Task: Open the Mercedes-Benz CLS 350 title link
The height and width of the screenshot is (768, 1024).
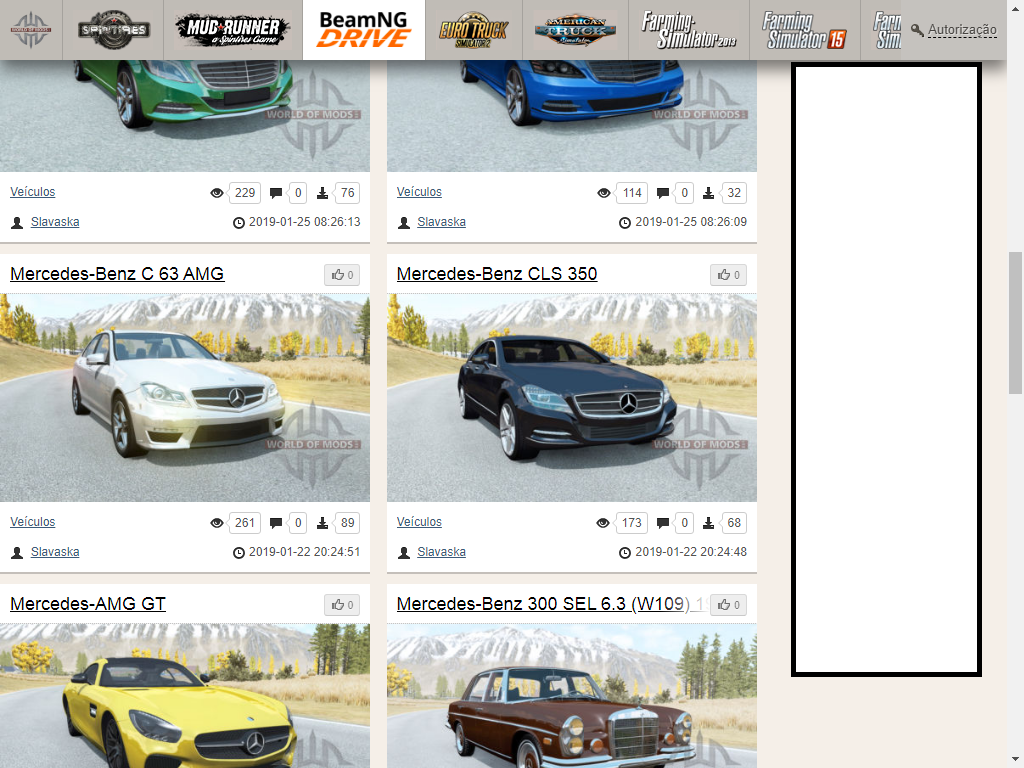Action: 497,274
